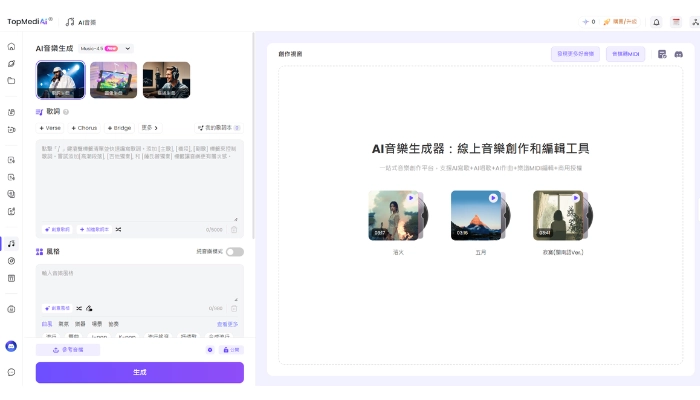Toggle the 純音樂模式 switch
Screen dimensions: 700x400
[234, 252]
